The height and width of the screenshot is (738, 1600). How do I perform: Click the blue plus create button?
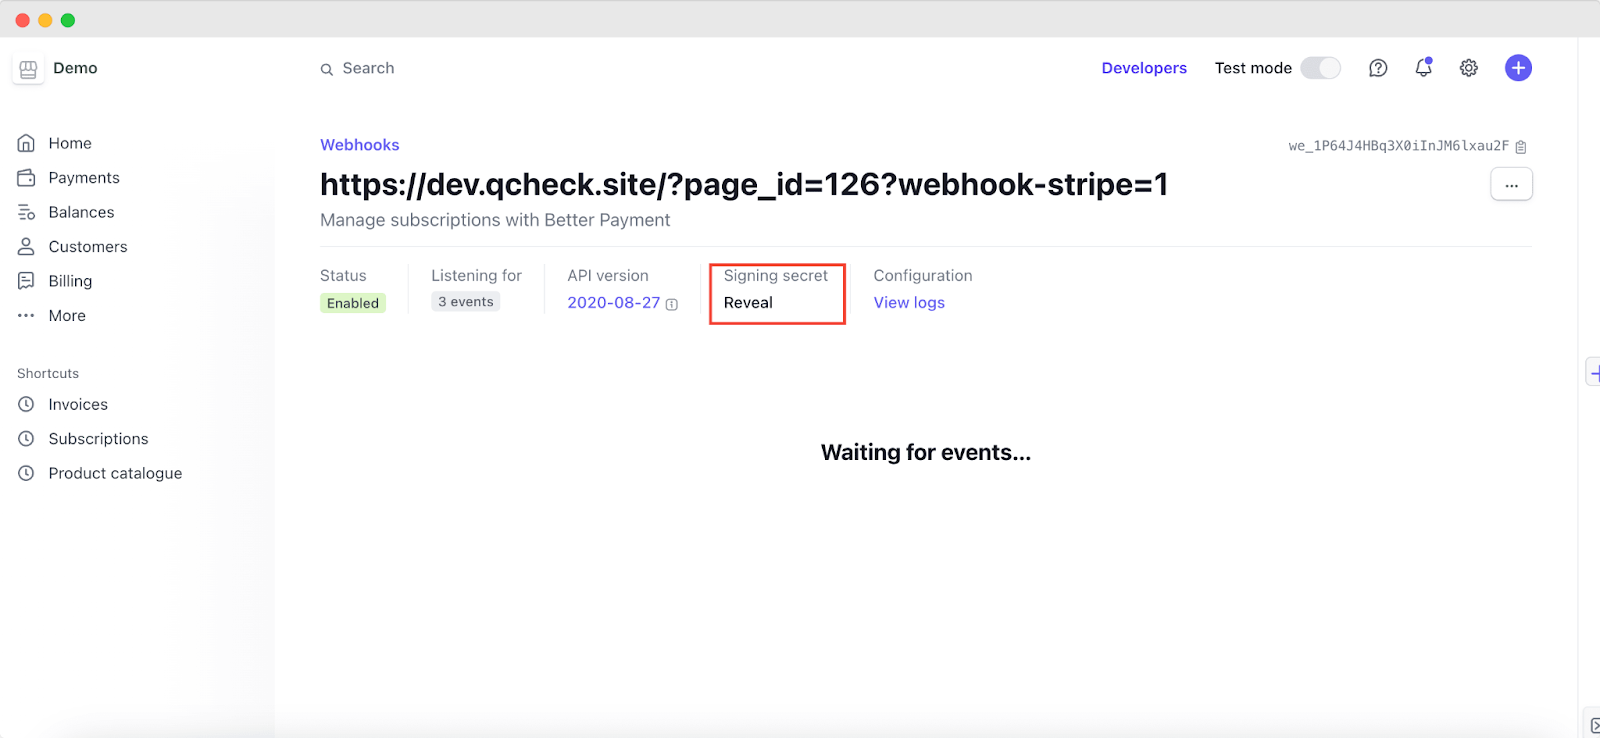click(x=1518, y=68)
